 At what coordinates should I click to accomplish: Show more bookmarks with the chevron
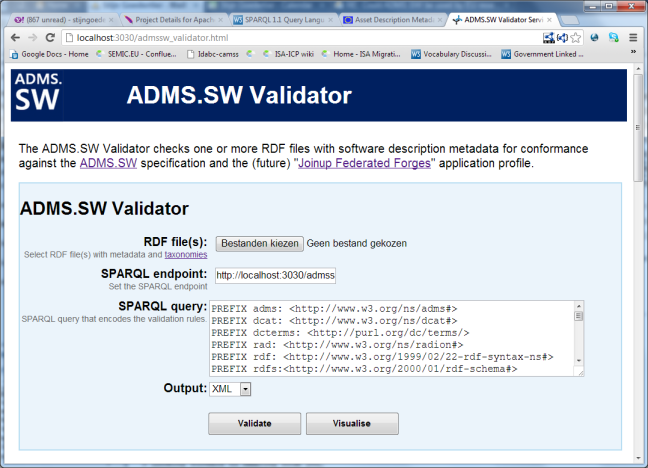click(633, 52)
